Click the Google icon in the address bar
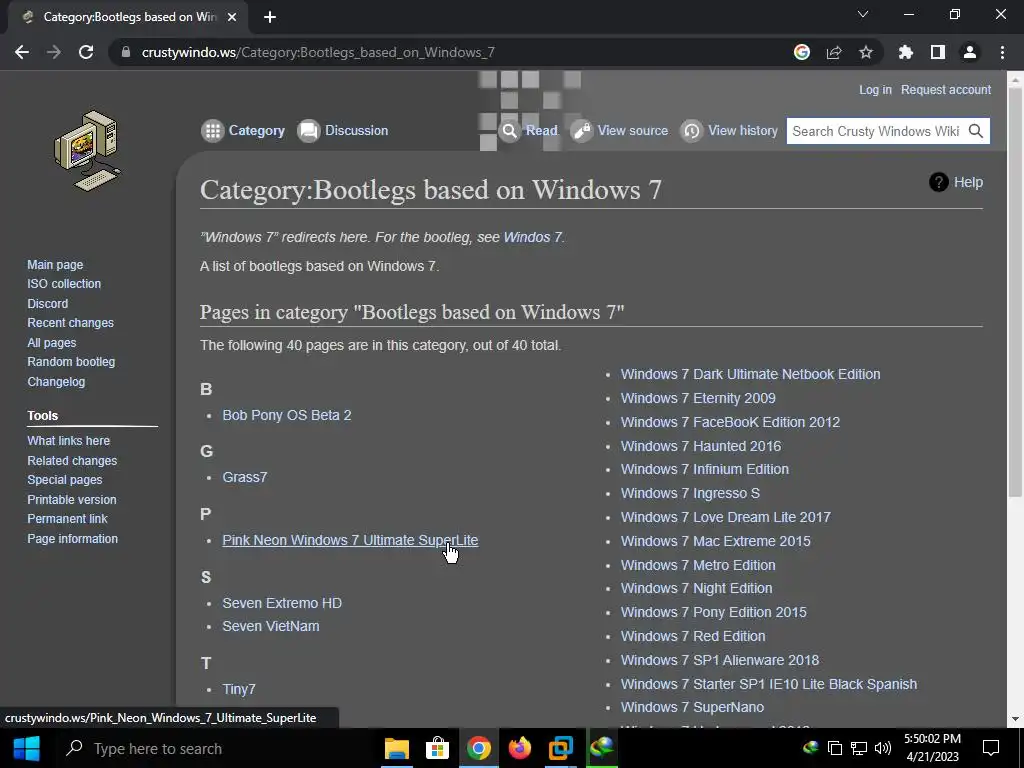 (x=802, y=52)
